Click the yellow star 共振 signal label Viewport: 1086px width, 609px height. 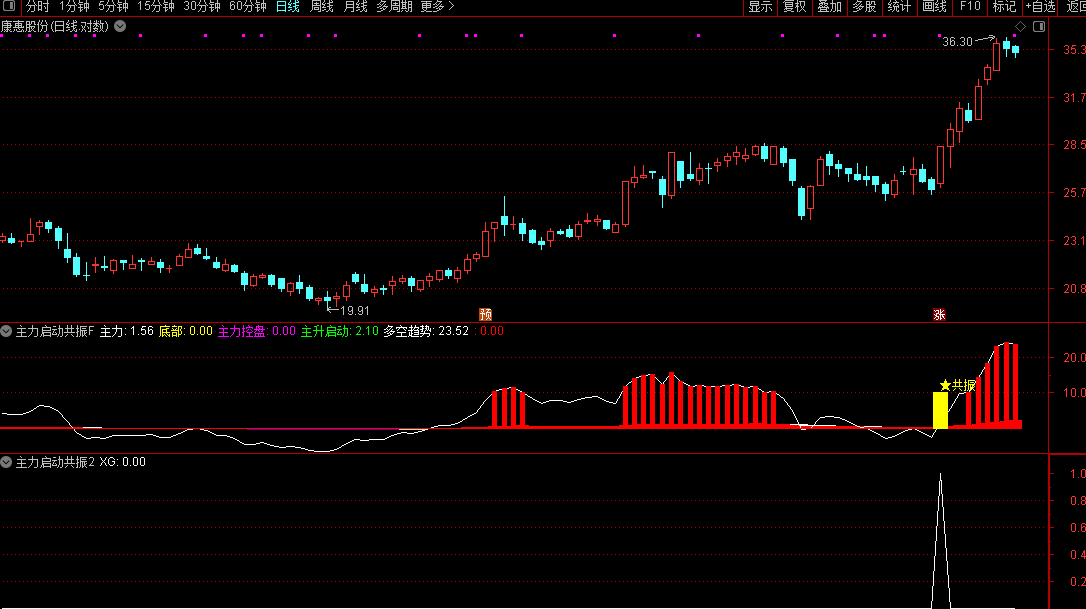pyautogui.click(x=958, y=385)
